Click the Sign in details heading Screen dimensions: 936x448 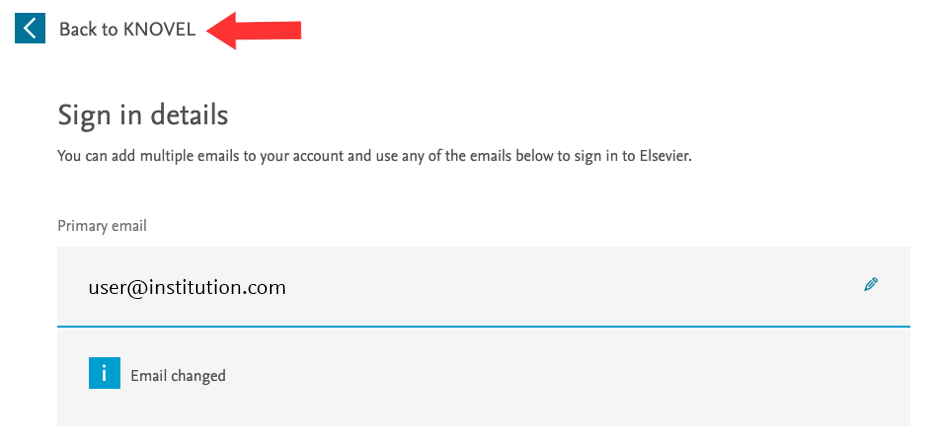click(x=143, y=115)
